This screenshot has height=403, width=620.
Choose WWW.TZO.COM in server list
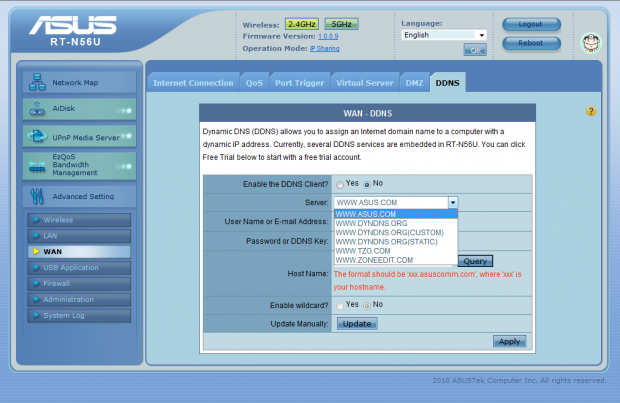click(x=396, y=251)
